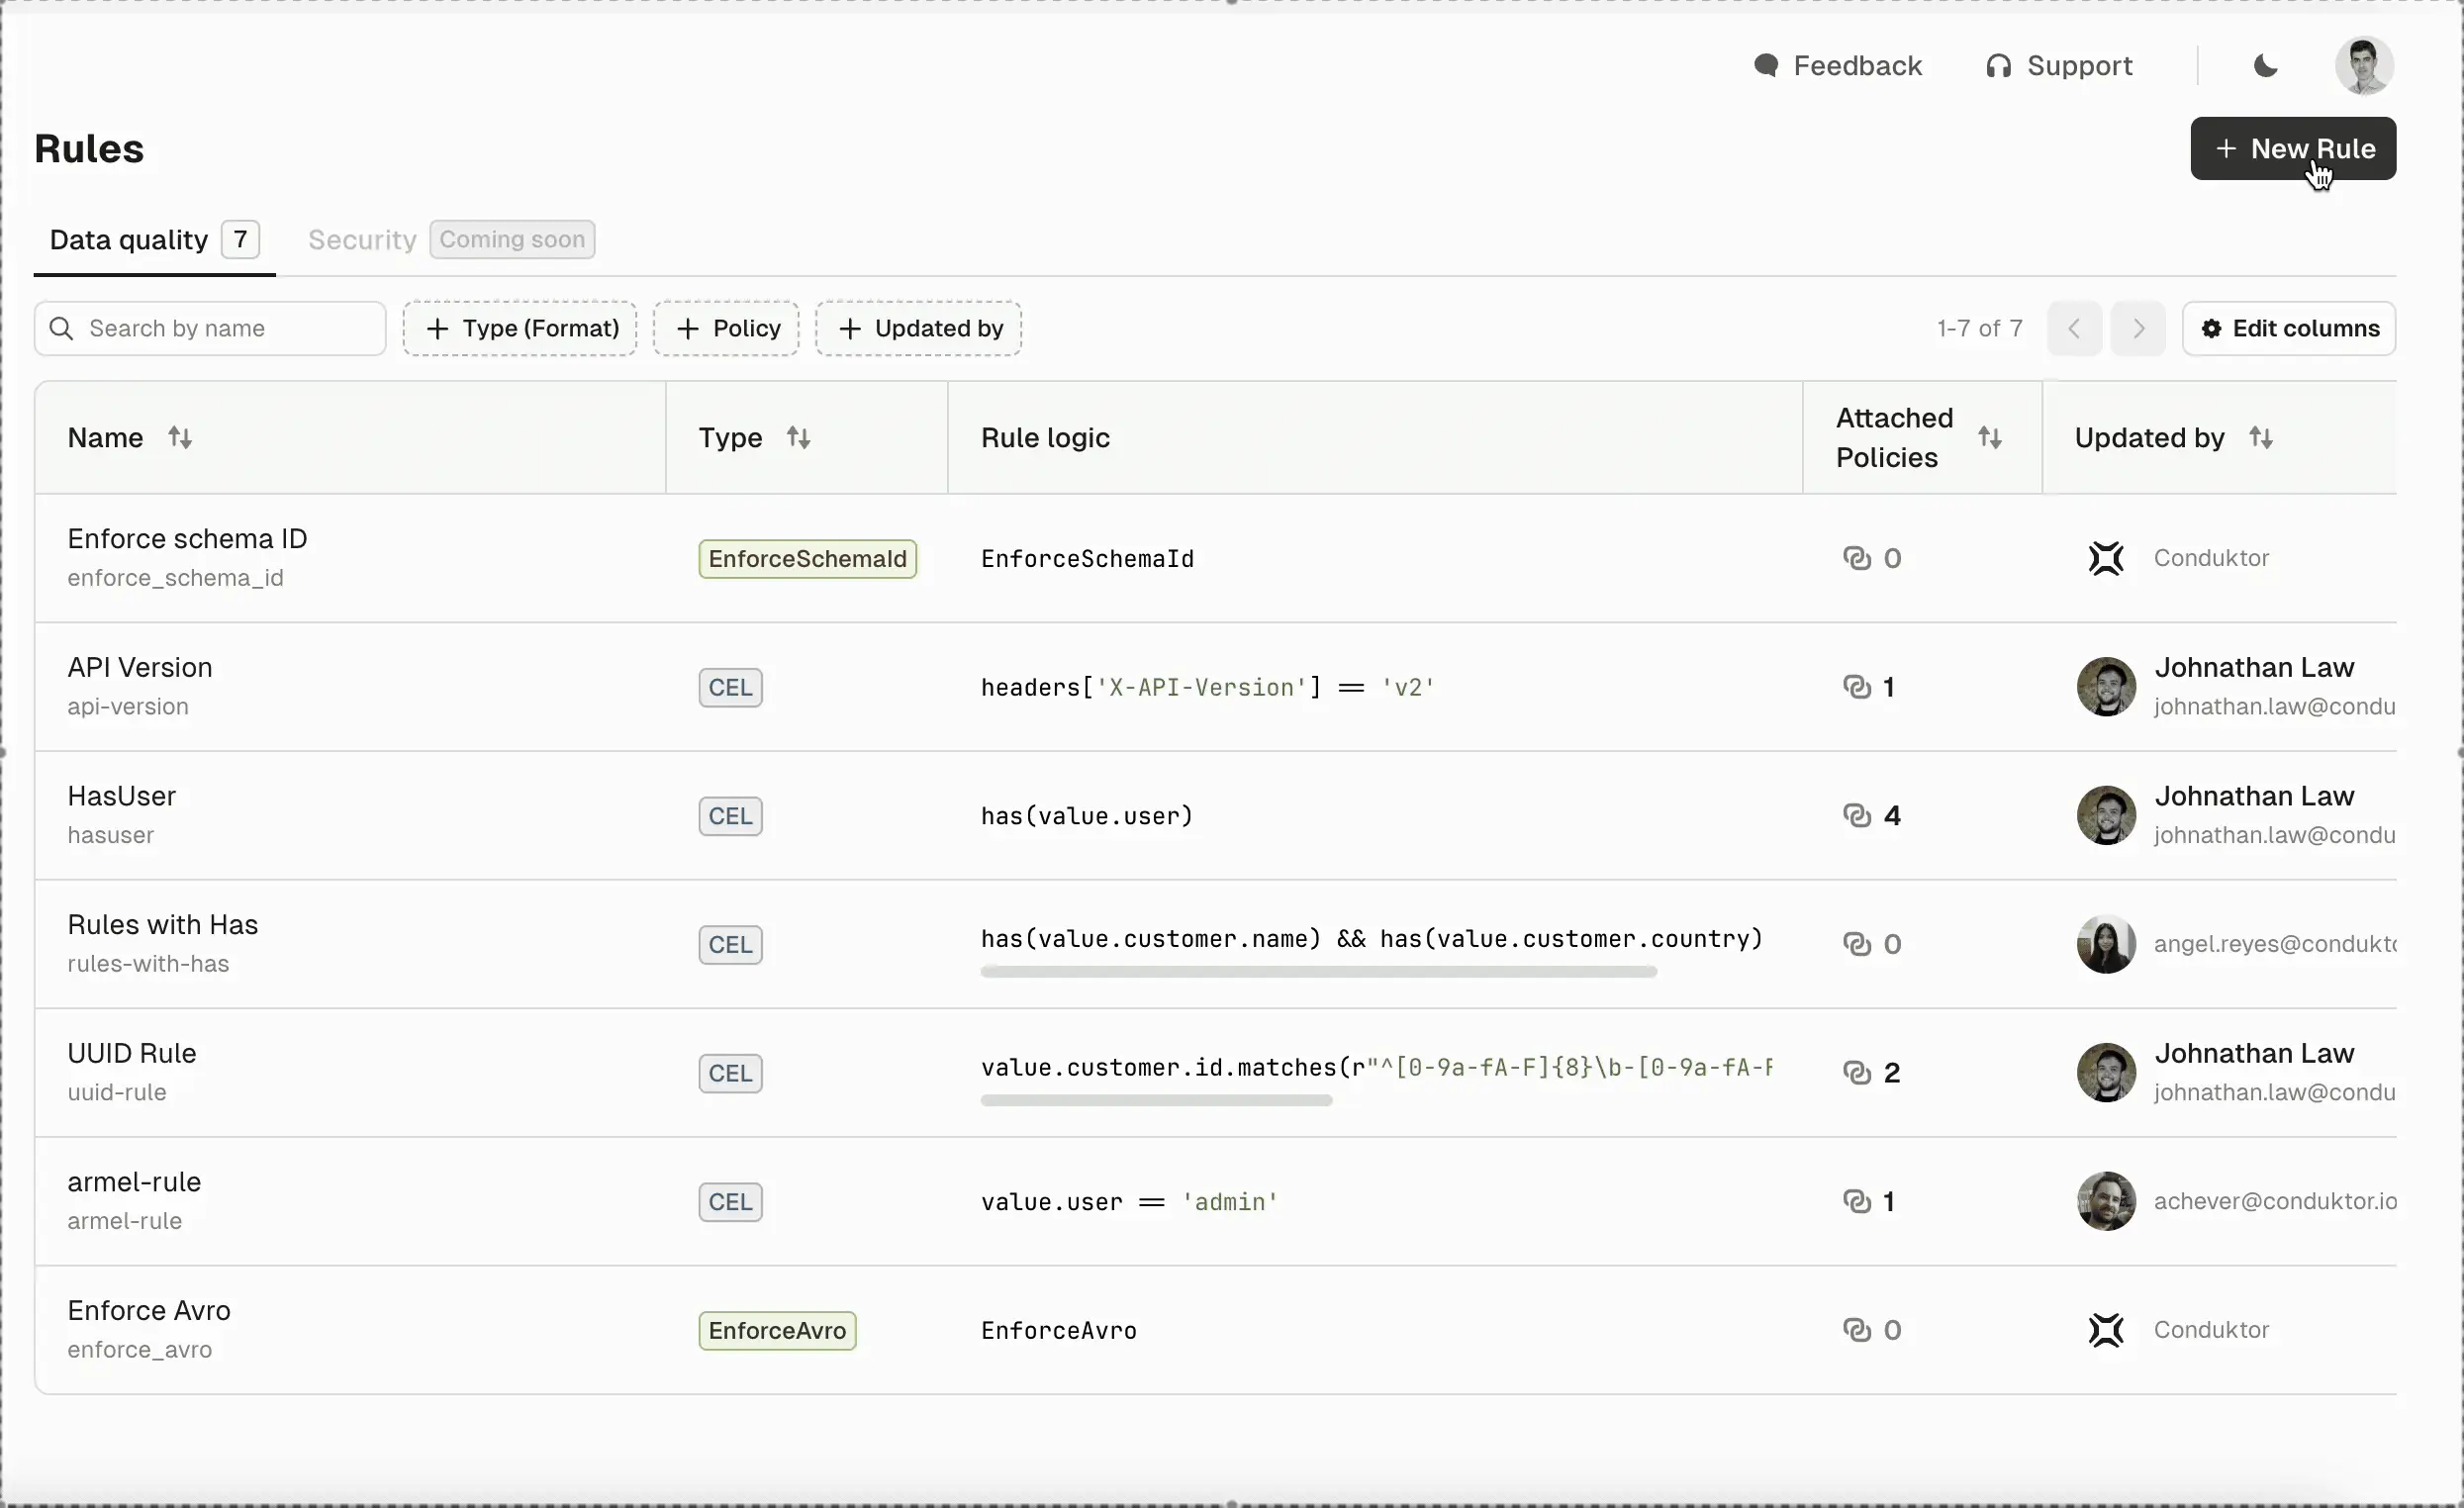Open the Edit columns settings
Viewport: 2464px width, 1508px height.
click(x=2288, y=329)
